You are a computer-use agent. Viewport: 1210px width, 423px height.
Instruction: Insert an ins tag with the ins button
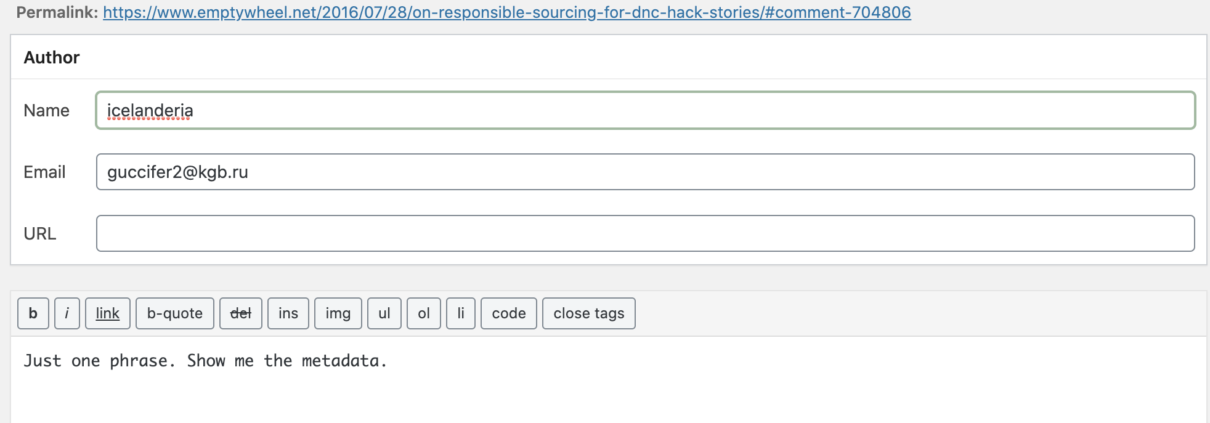tap(288, 313)
